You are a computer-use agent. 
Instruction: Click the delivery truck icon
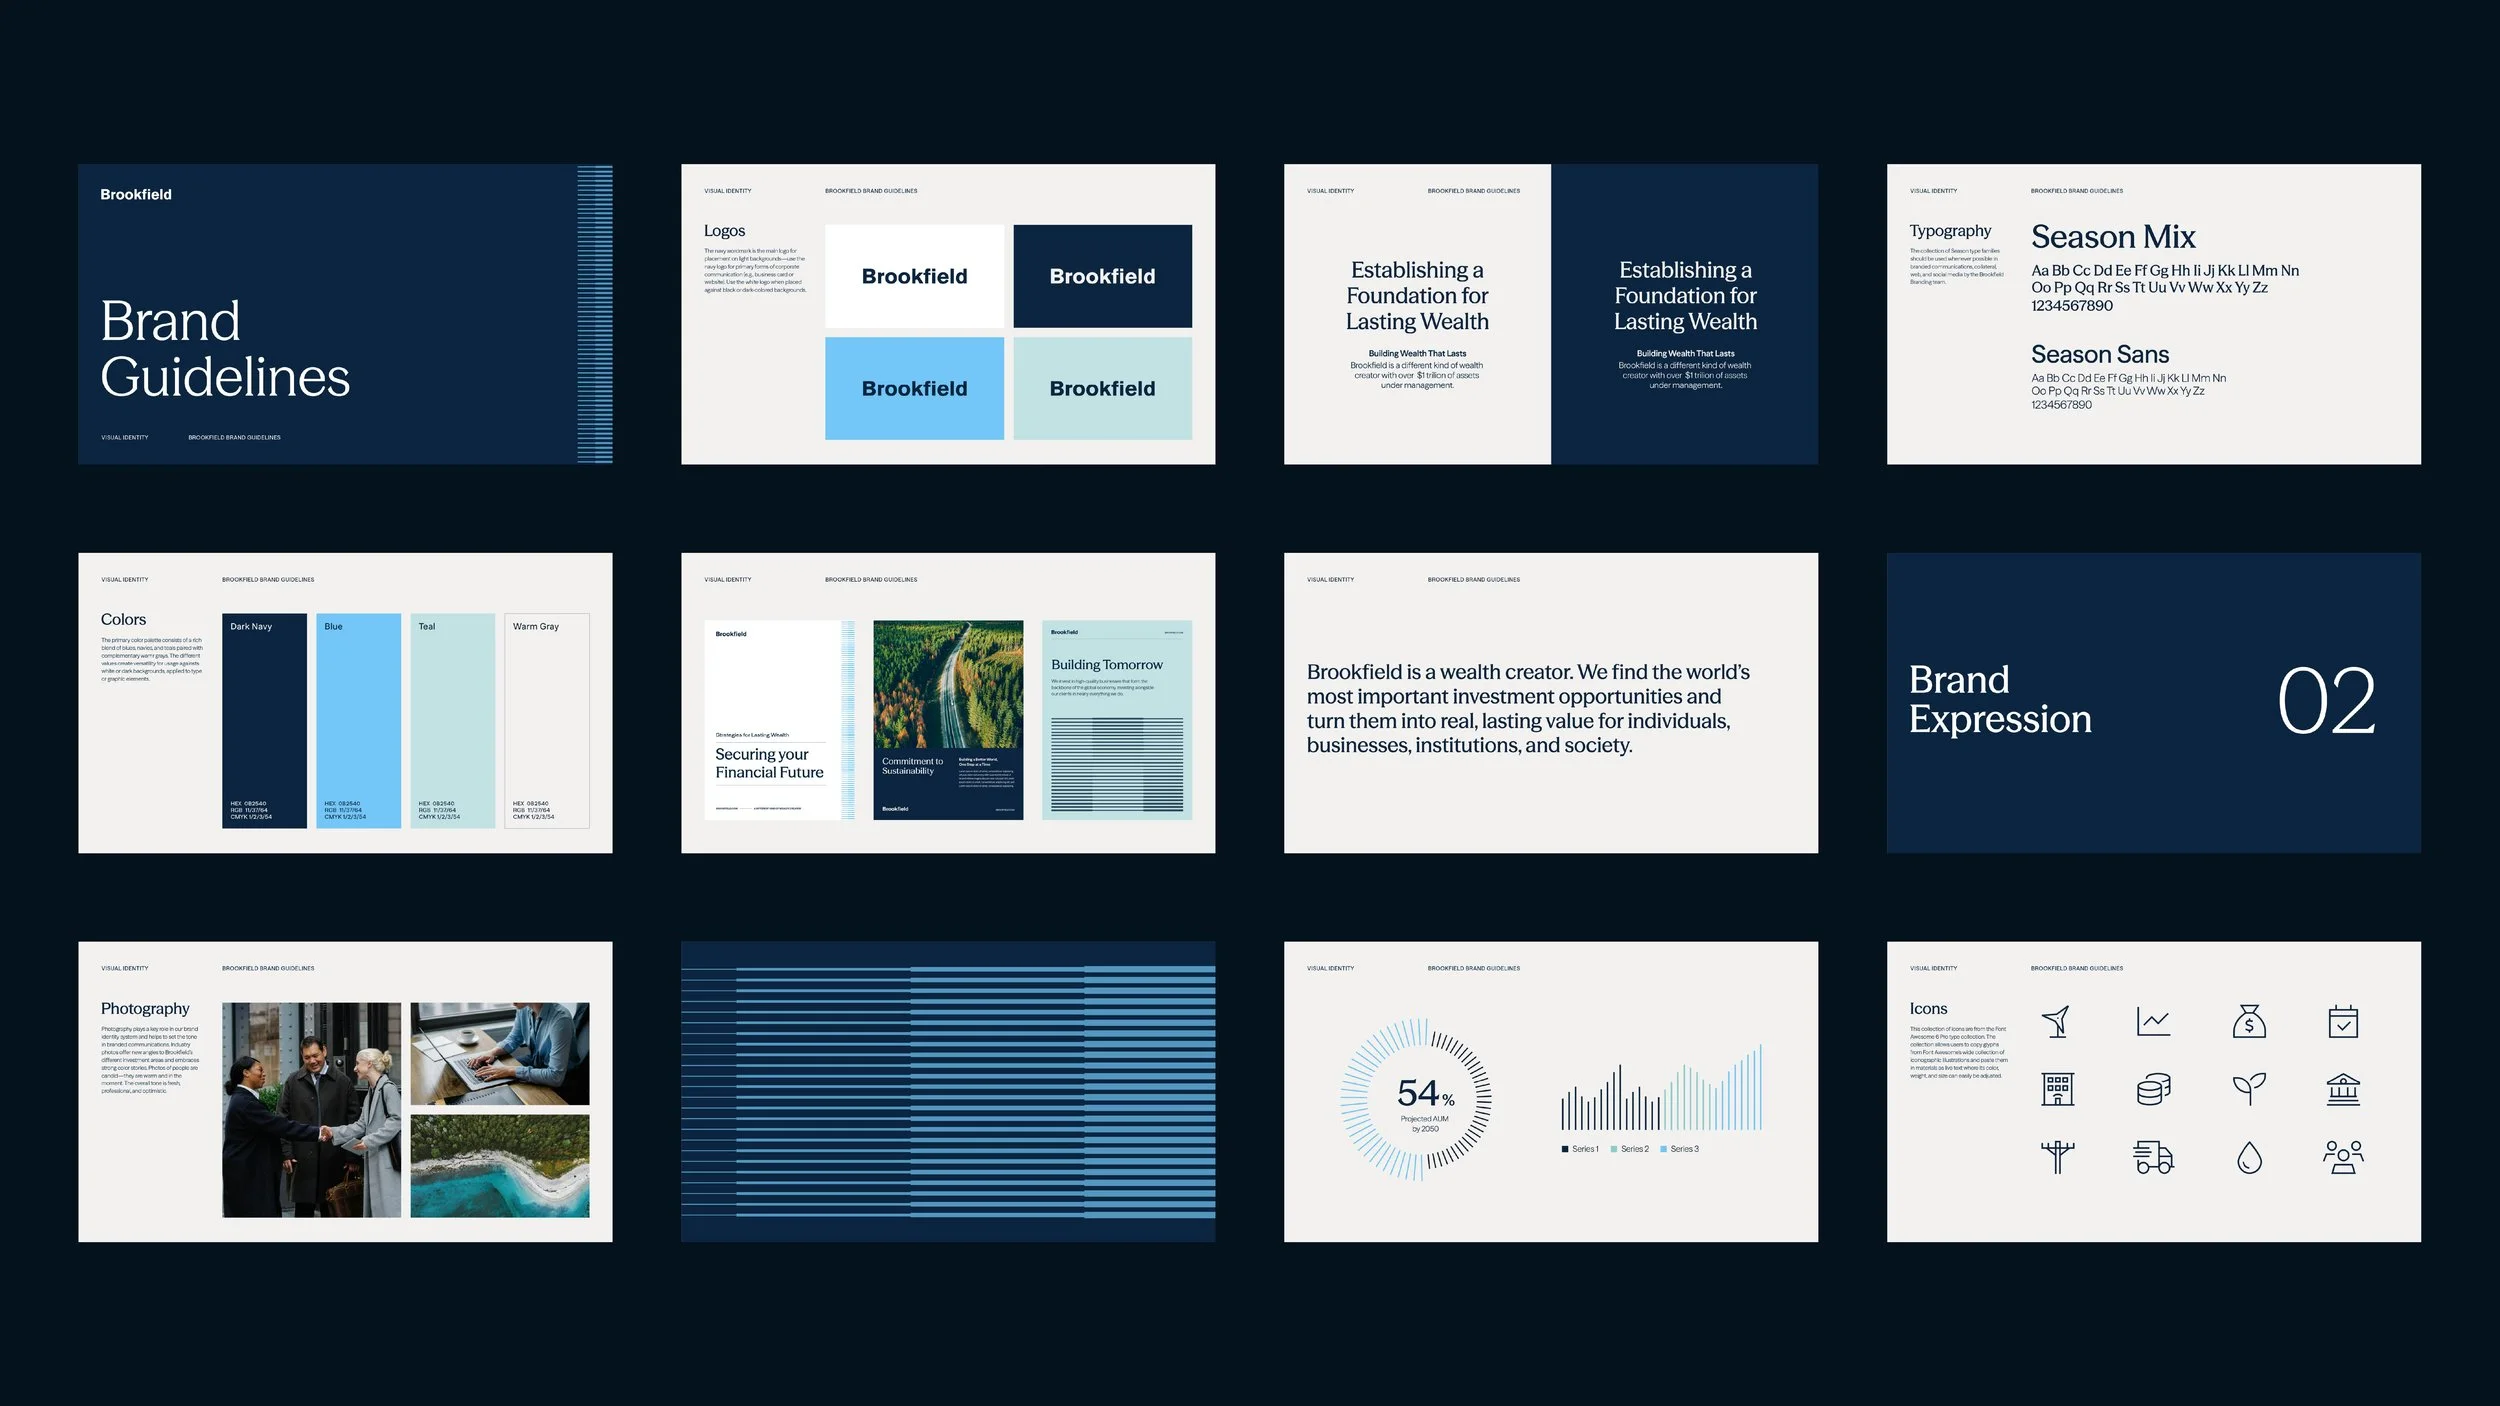click(2153, 1157)
